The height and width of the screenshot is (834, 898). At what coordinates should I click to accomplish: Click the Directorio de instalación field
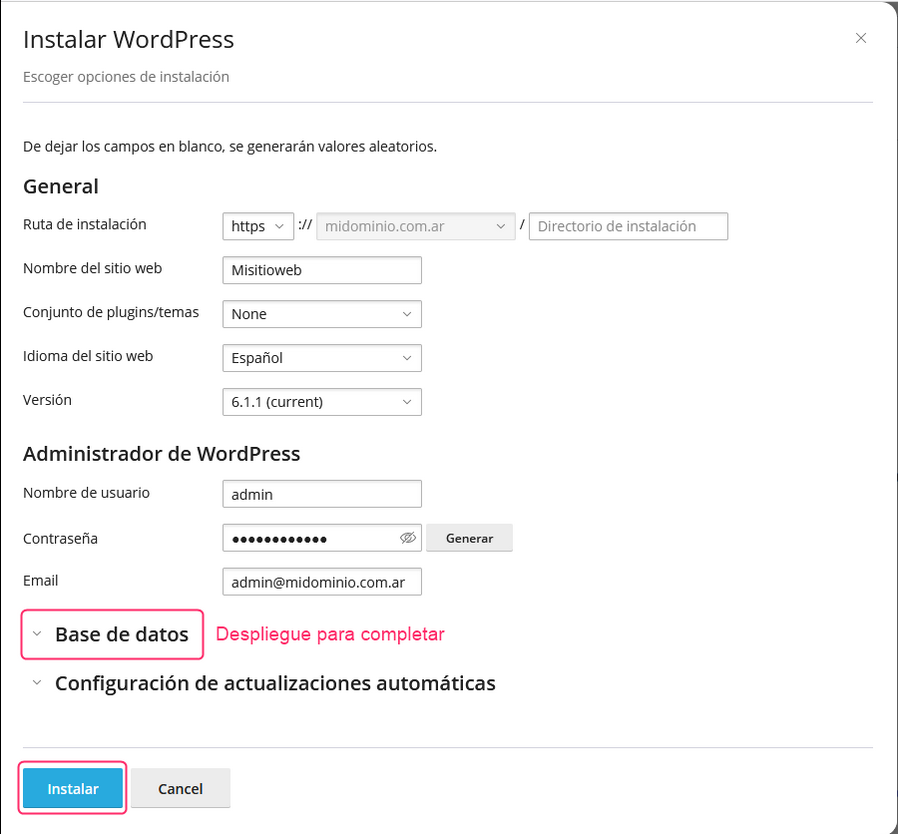pos(628,226)
